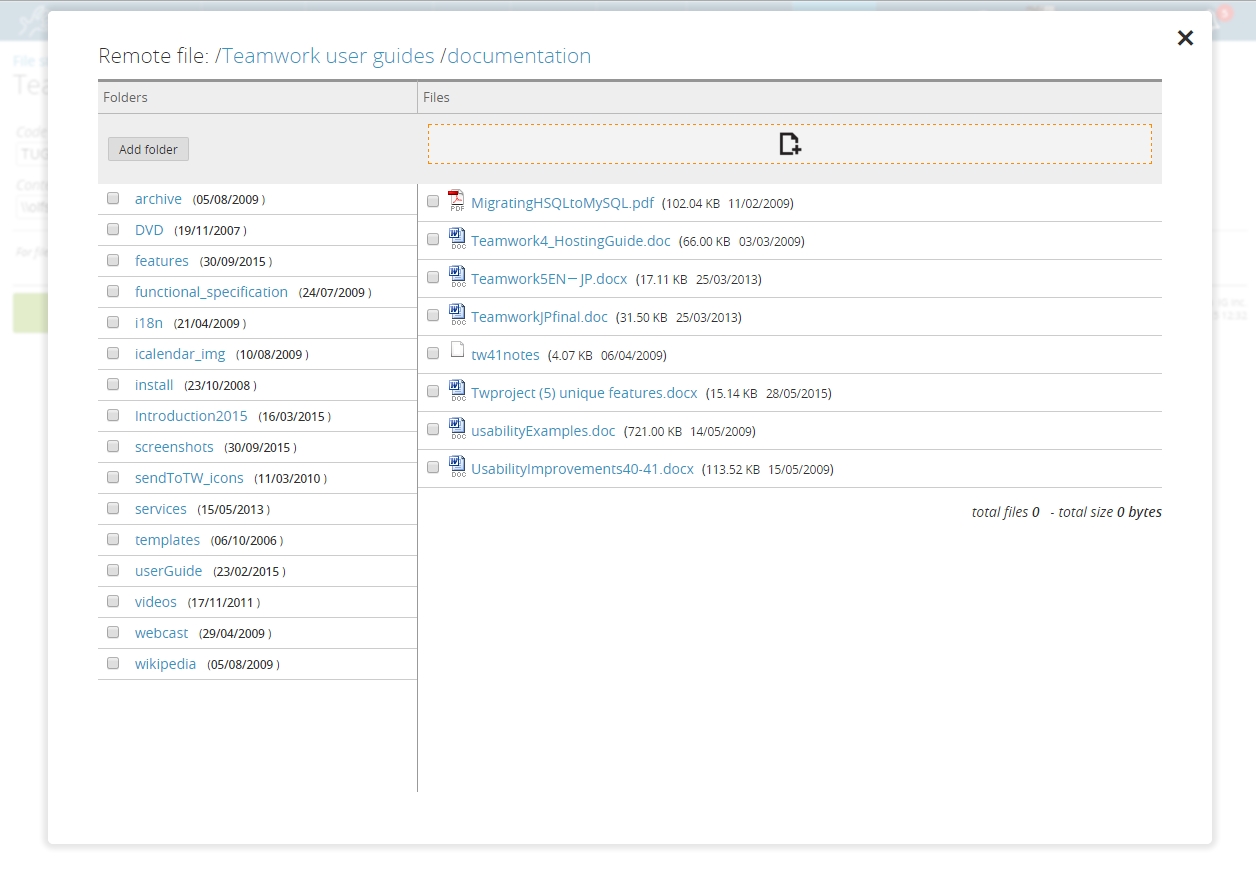This screenshot has height=877, width=1256.
Task: Check the tw41notes file checkbox
Action: click(x=433, y=354)
